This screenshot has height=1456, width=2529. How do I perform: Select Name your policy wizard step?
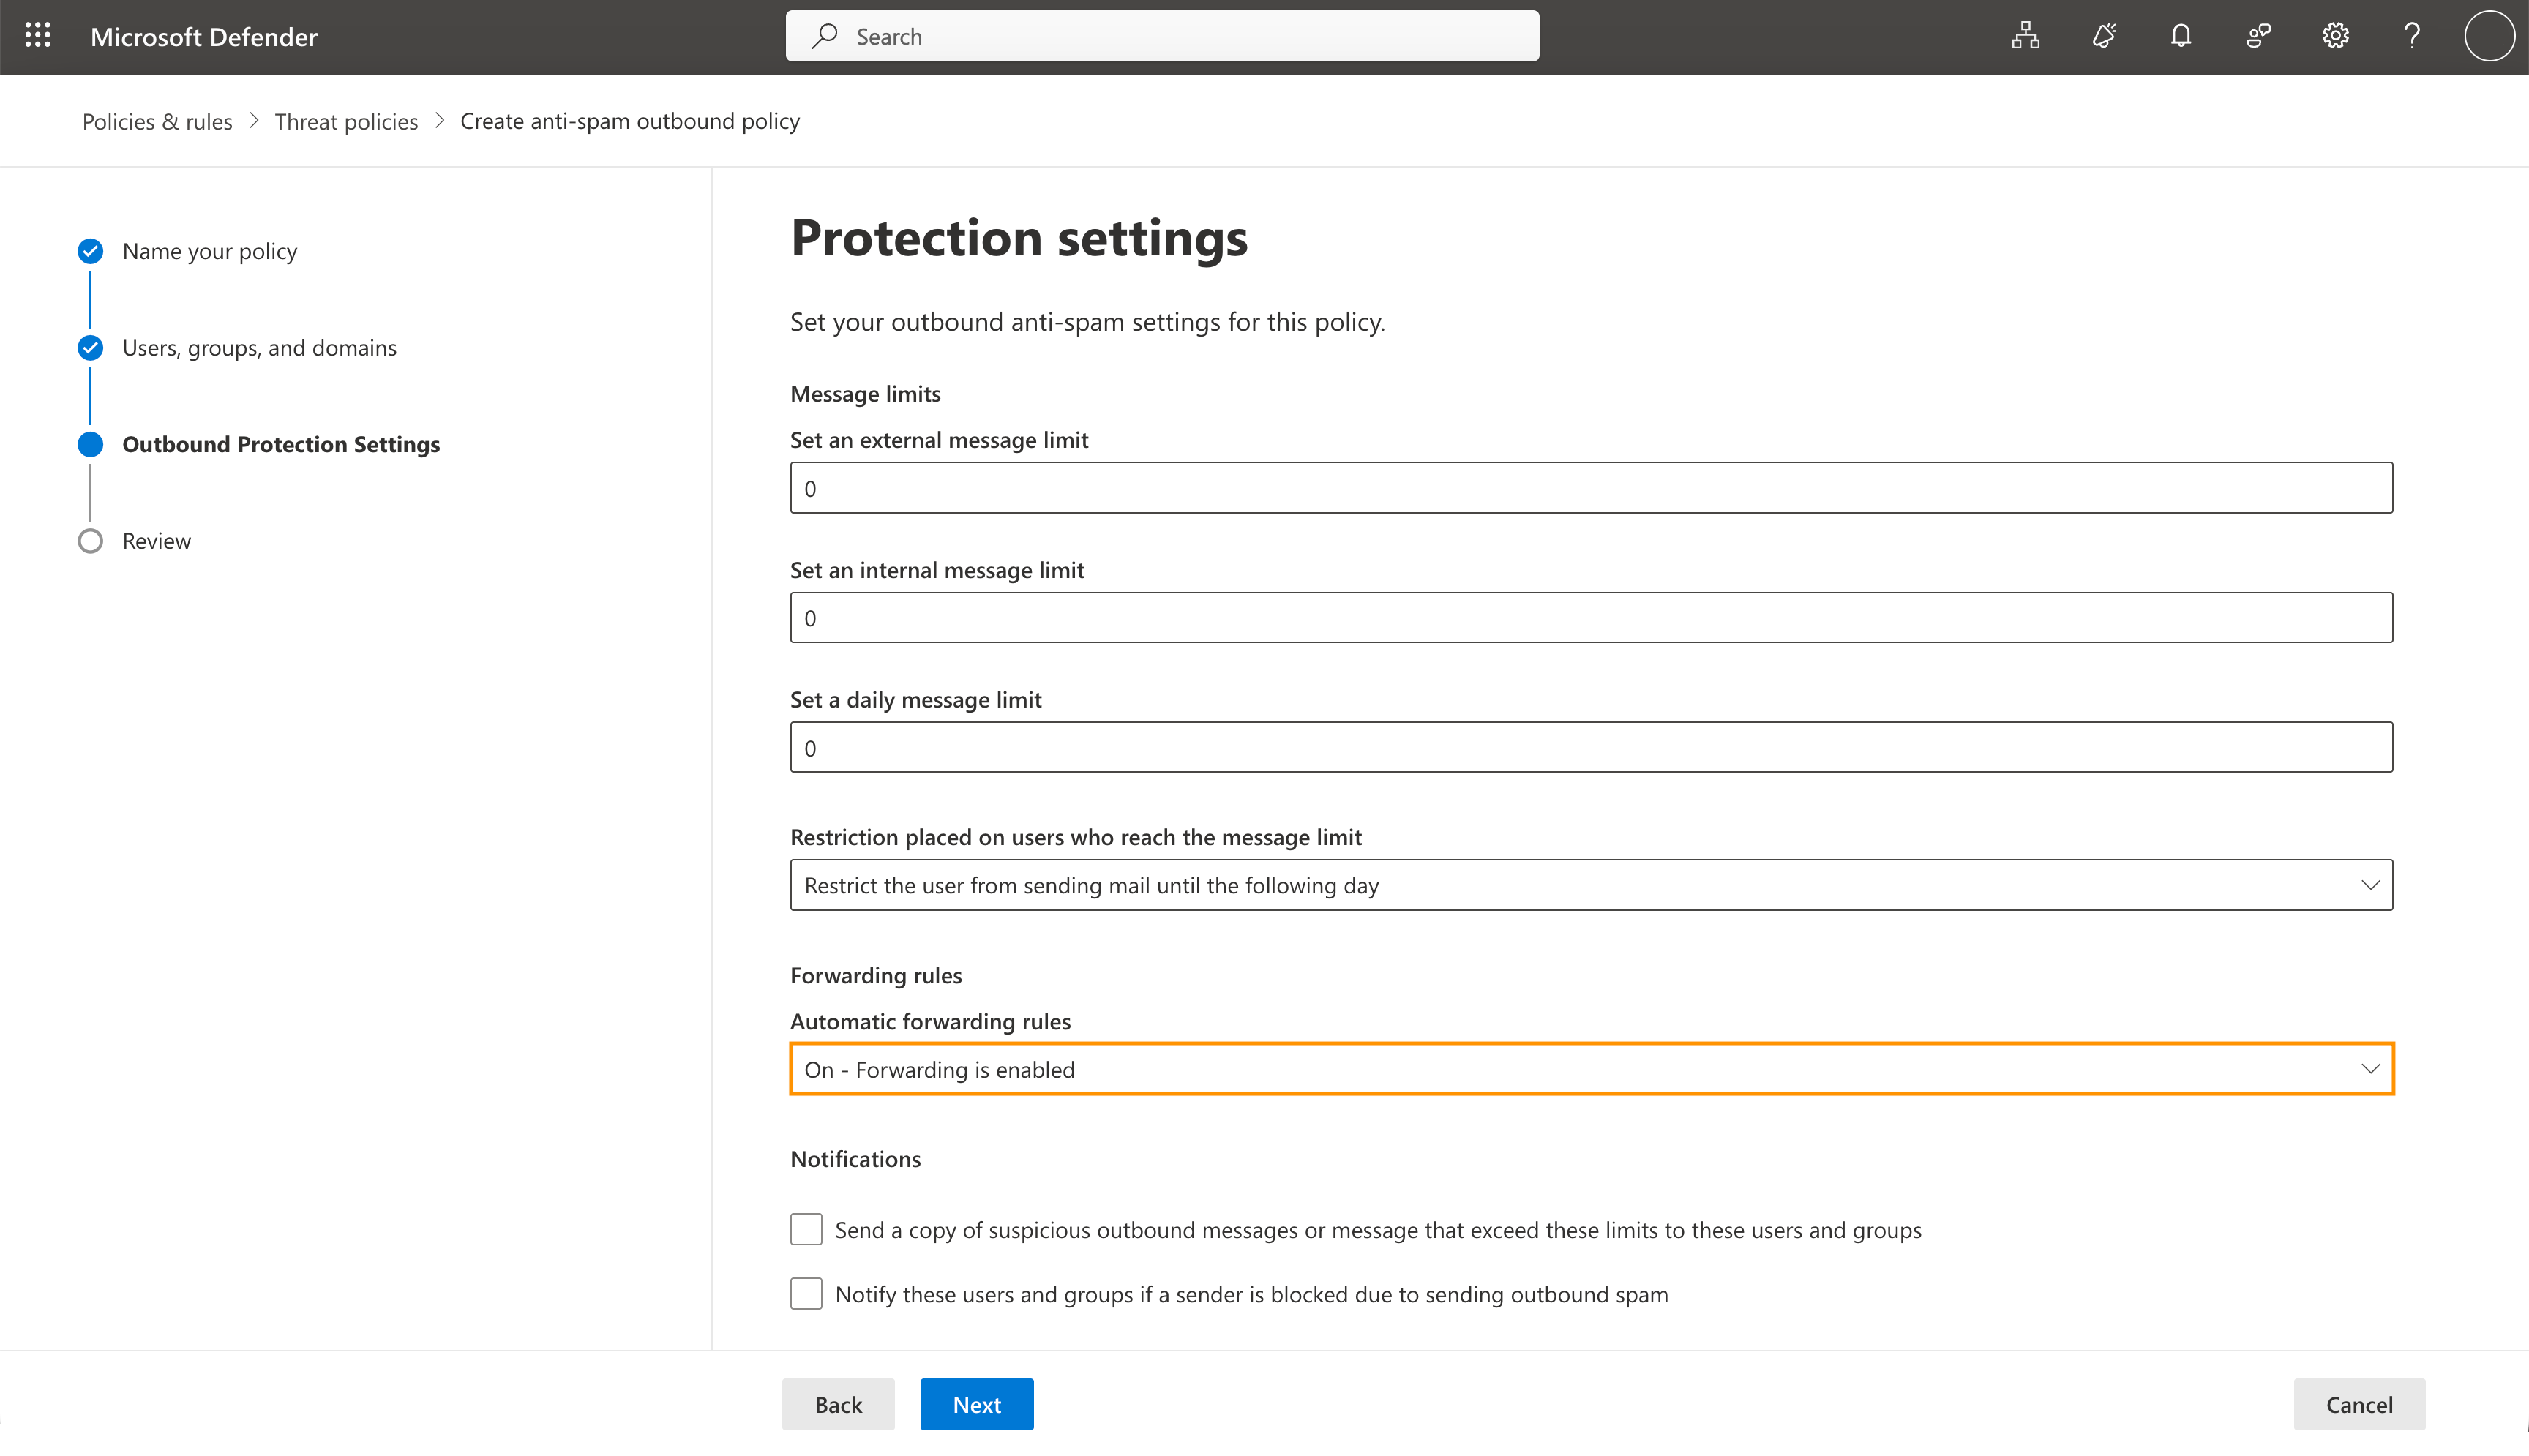pos(210,251)
